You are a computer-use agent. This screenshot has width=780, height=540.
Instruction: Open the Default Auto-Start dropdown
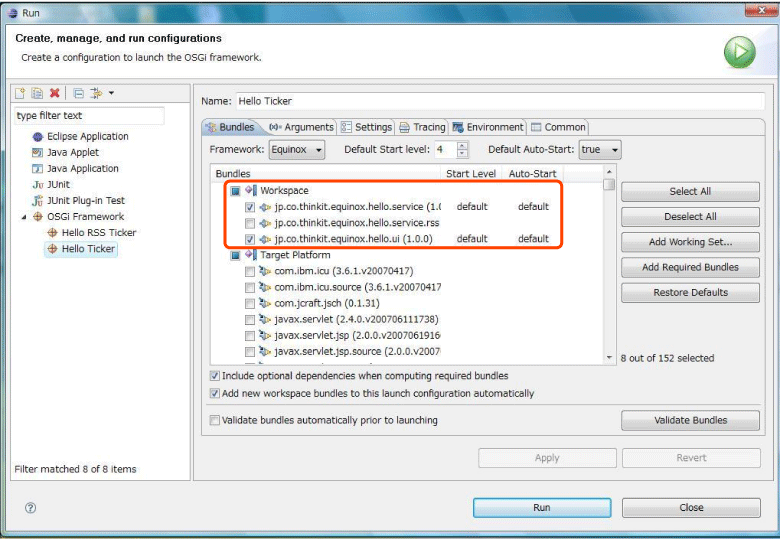(x=600, y=150)
